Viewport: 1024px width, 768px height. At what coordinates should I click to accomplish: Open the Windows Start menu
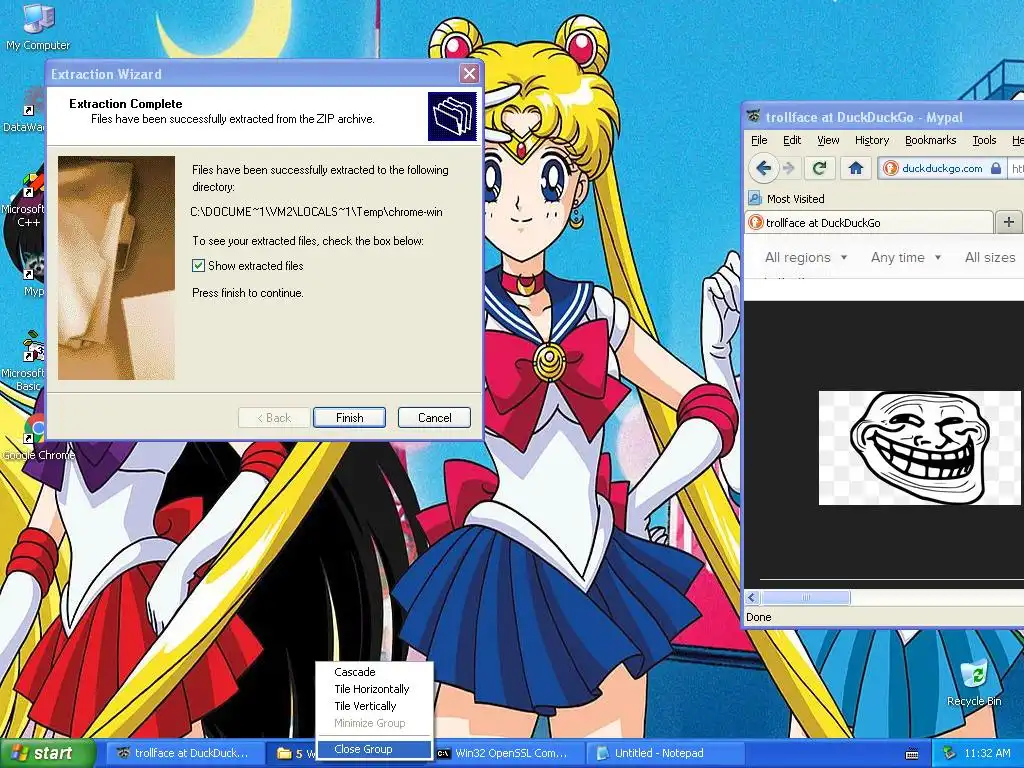[x=47, y=753]
